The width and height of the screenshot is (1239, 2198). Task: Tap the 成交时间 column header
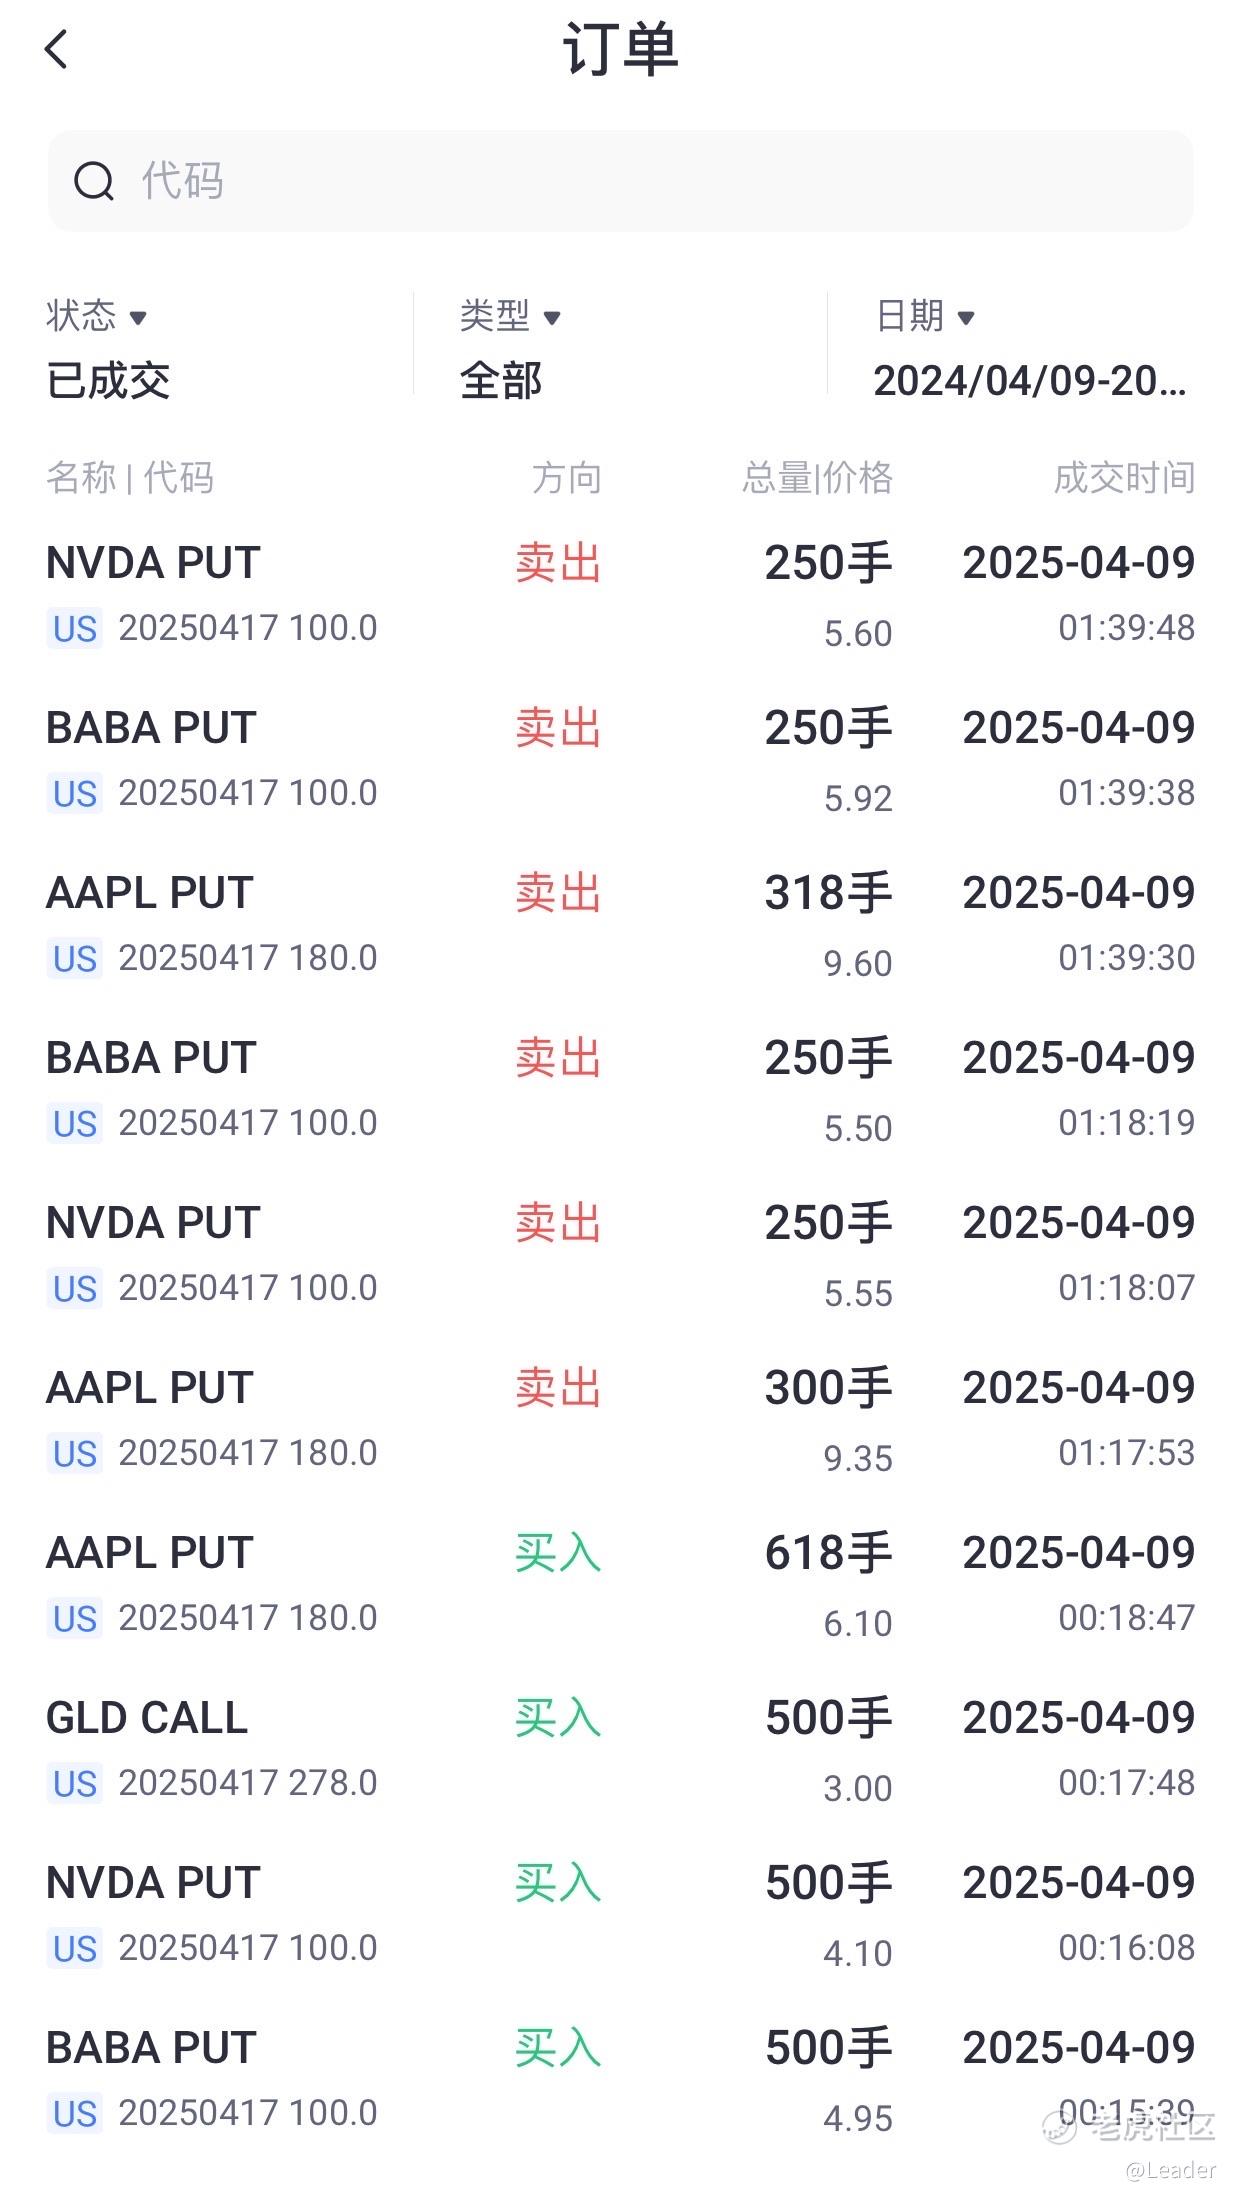tap(1124, 478)
